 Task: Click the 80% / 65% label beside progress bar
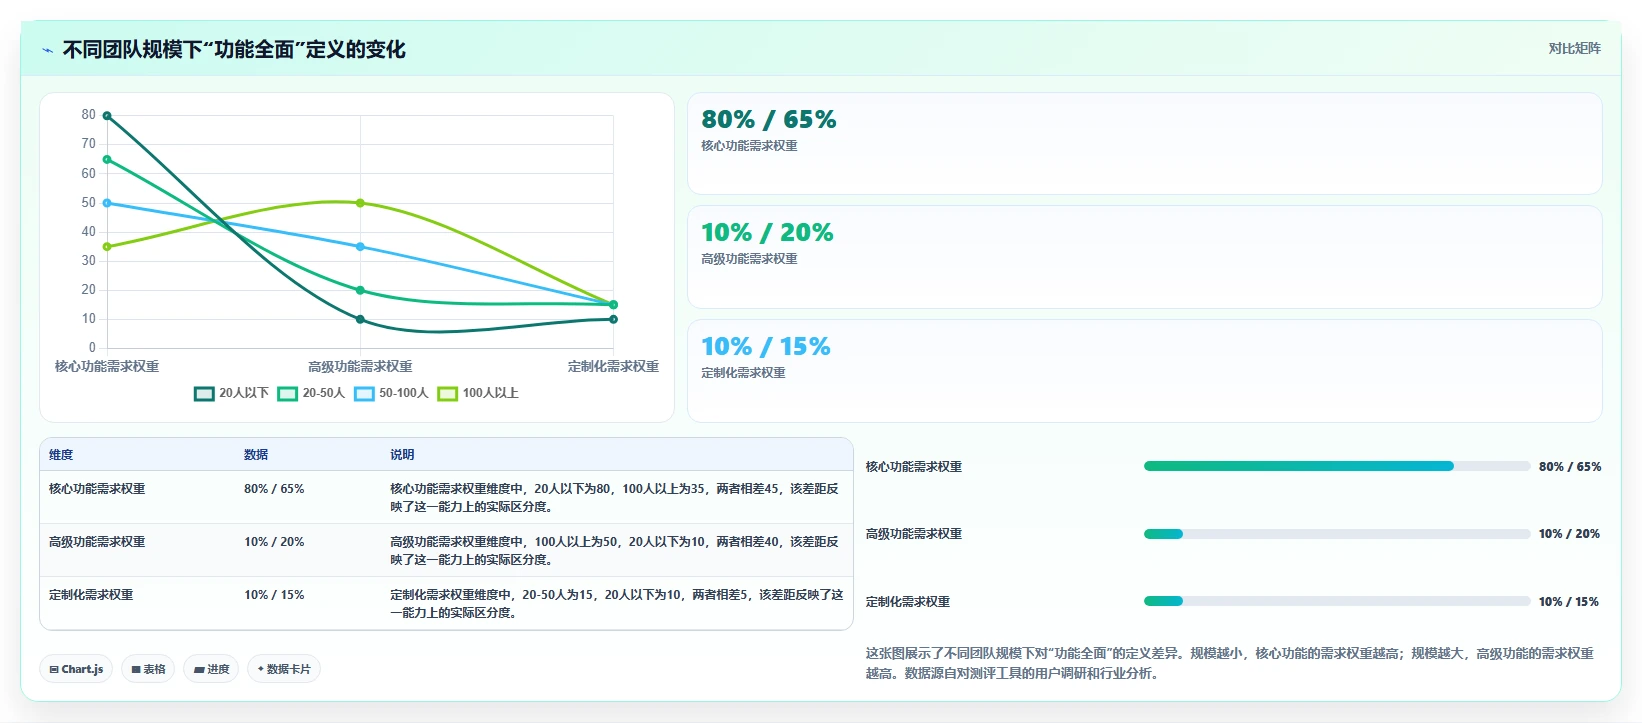point(1570,467)
